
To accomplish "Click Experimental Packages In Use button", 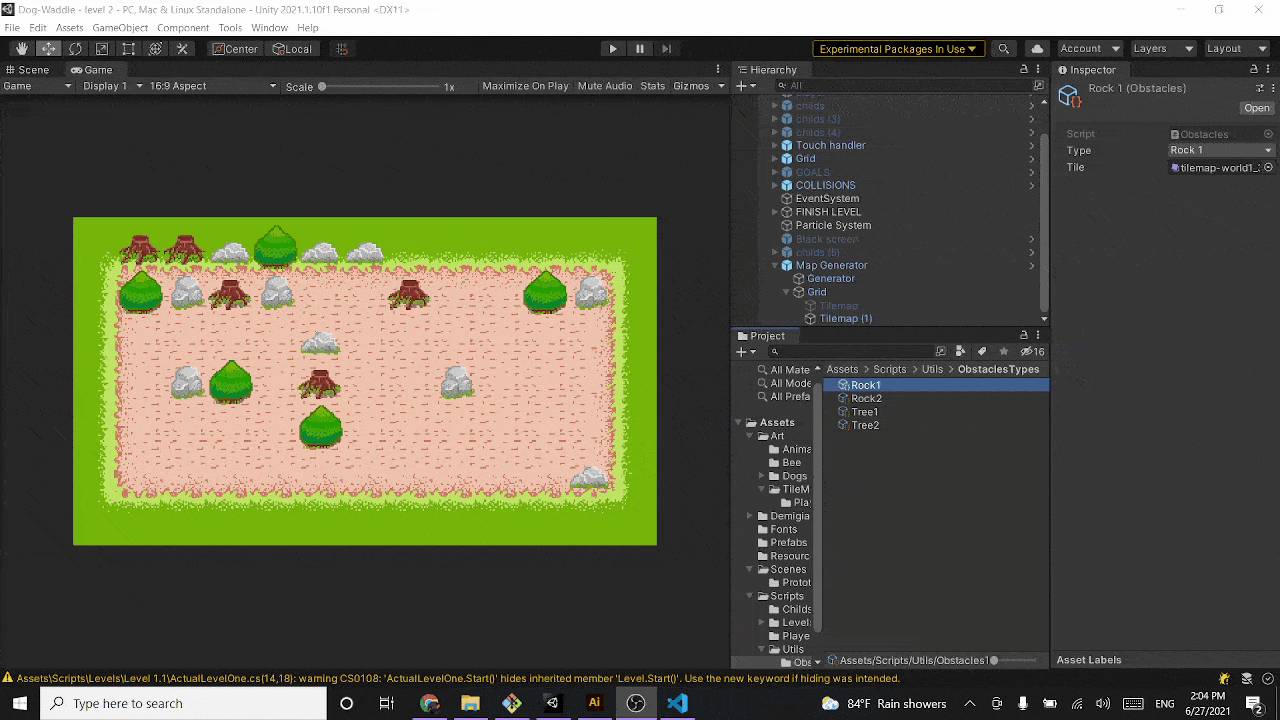I will coord(898,49).
